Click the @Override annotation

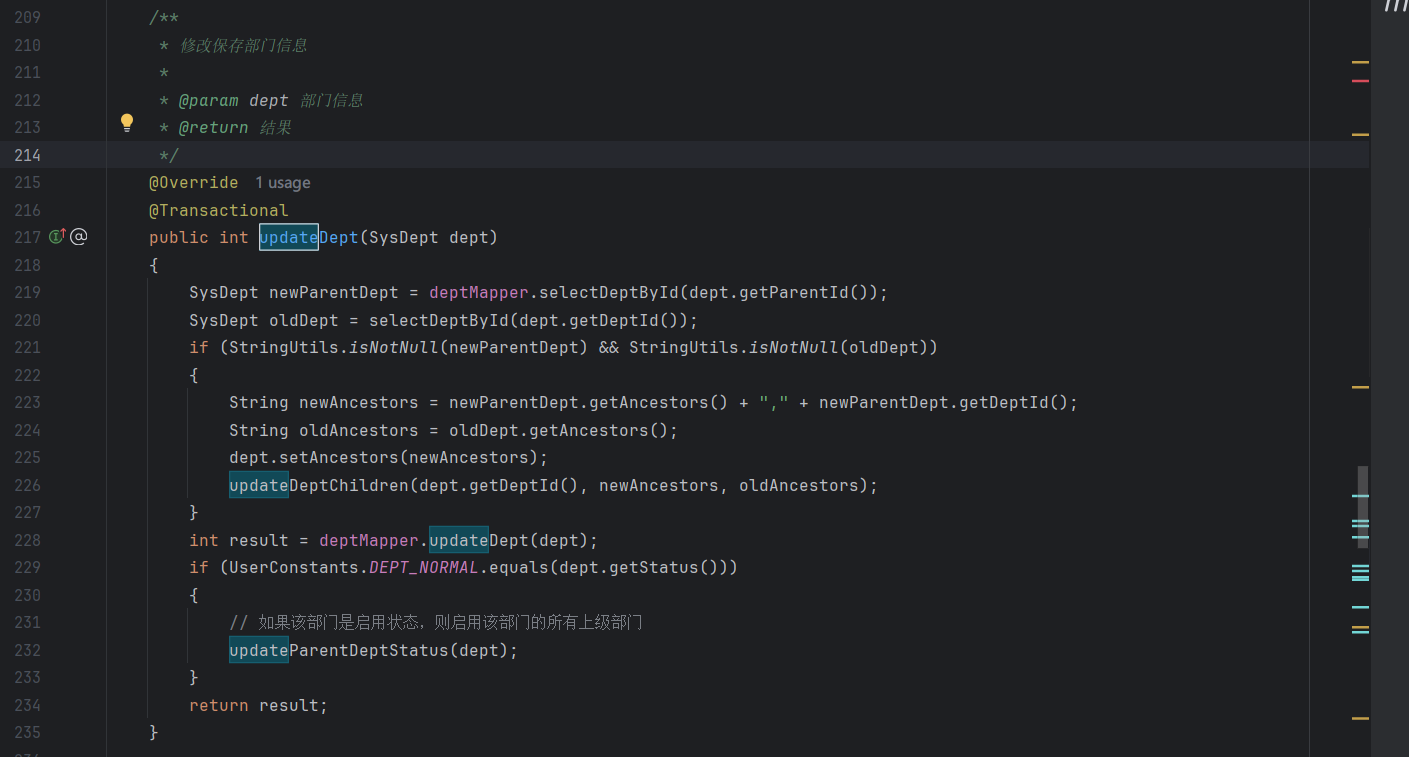(194, 182)
